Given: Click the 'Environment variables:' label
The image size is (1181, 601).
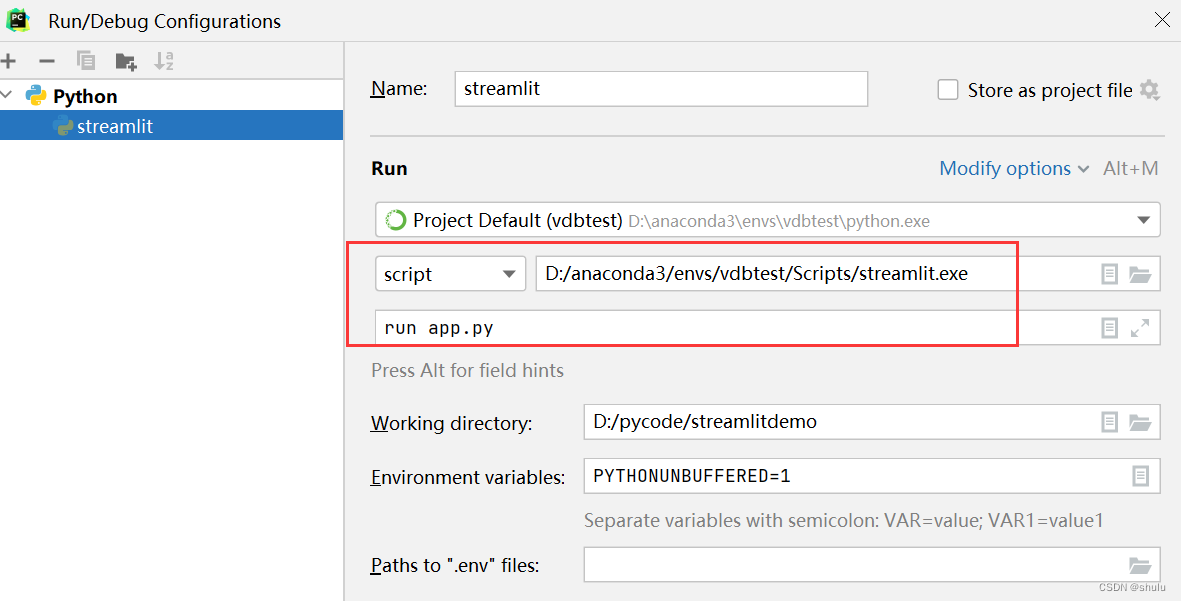Looking at the screenshot, I should tap(468, 477).
